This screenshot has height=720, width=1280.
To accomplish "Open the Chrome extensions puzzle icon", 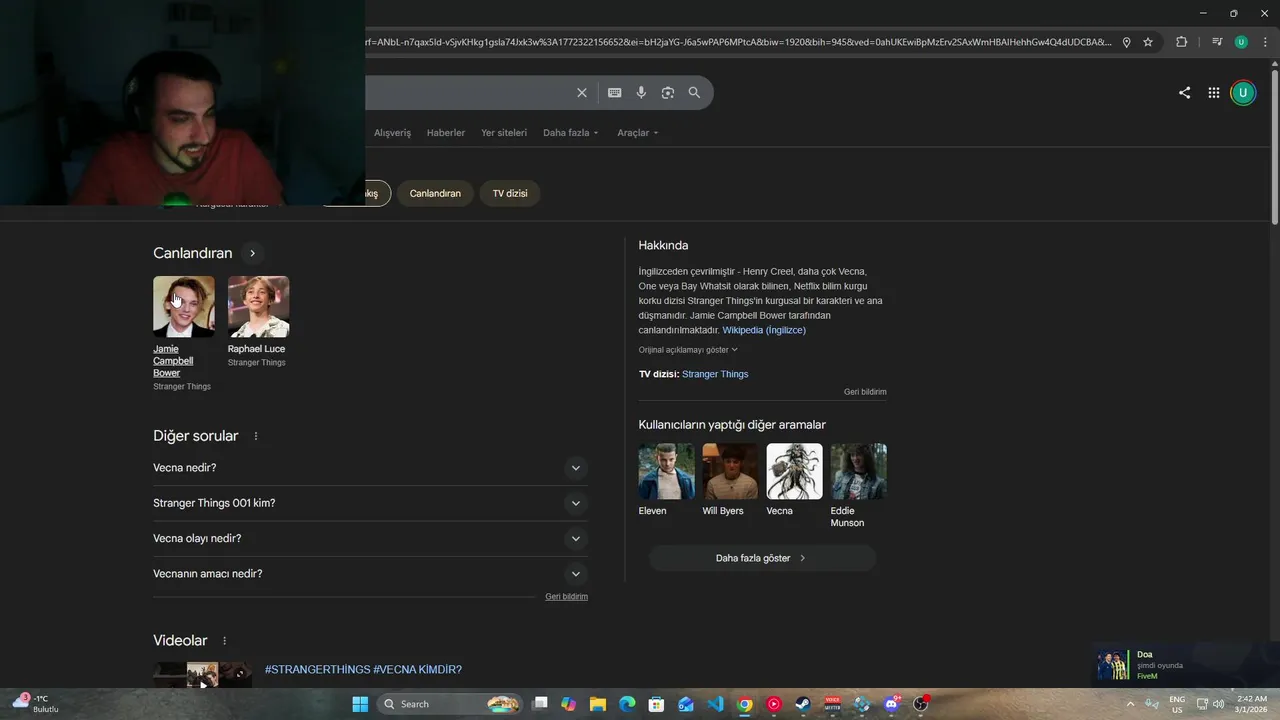I will pos(1181,42).
